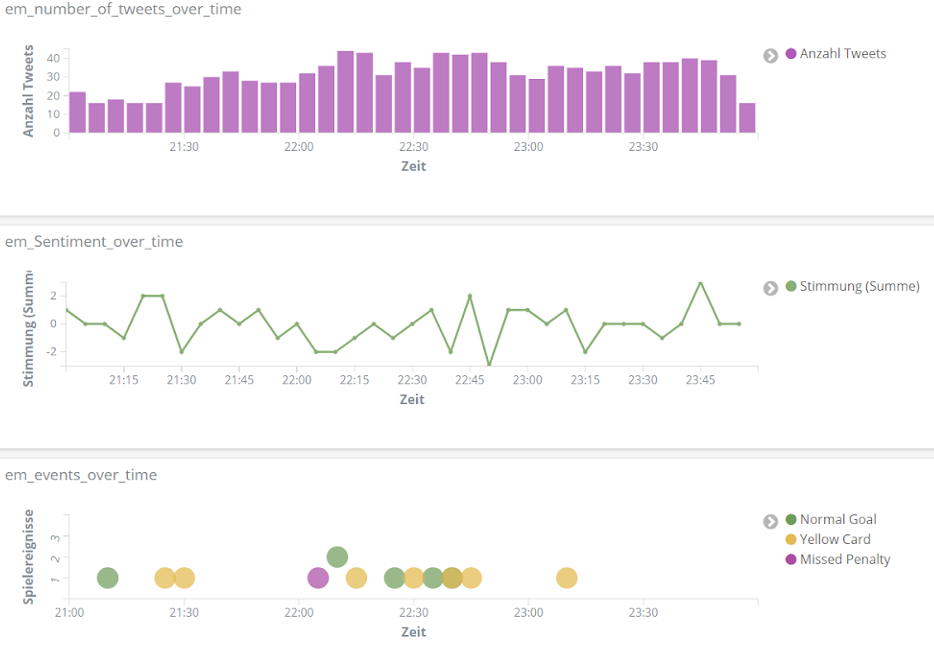The width and height of the screenshot is (934, 662).
Task: Click the first bar in the tweets histogram
Action: tap(77, 113)
